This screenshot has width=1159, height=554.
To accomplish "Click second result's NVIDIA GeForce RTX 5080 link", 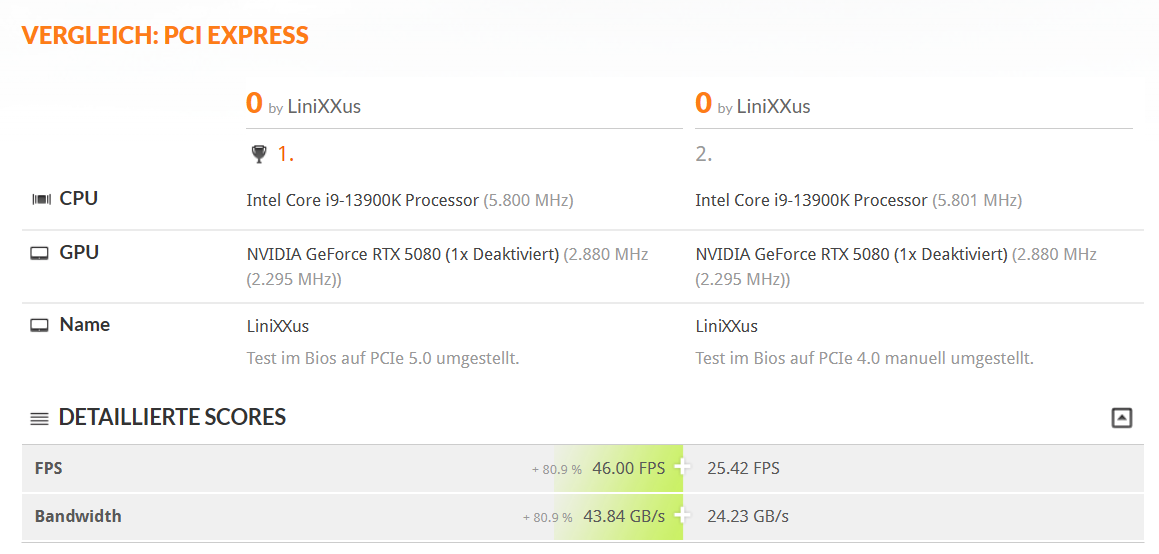I will tap(852, 255).
